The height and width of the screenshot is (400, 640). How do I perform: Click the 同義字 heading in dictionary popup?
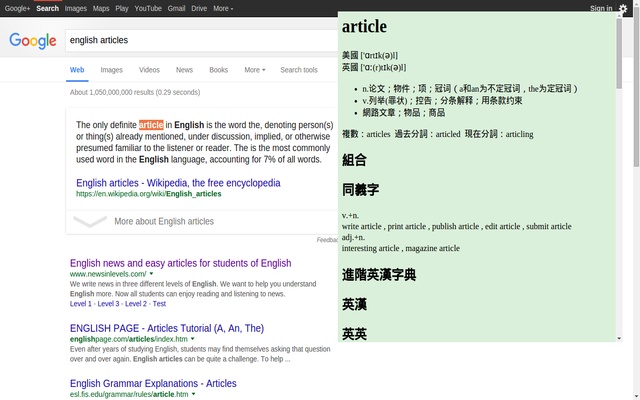tap(360, 189)
